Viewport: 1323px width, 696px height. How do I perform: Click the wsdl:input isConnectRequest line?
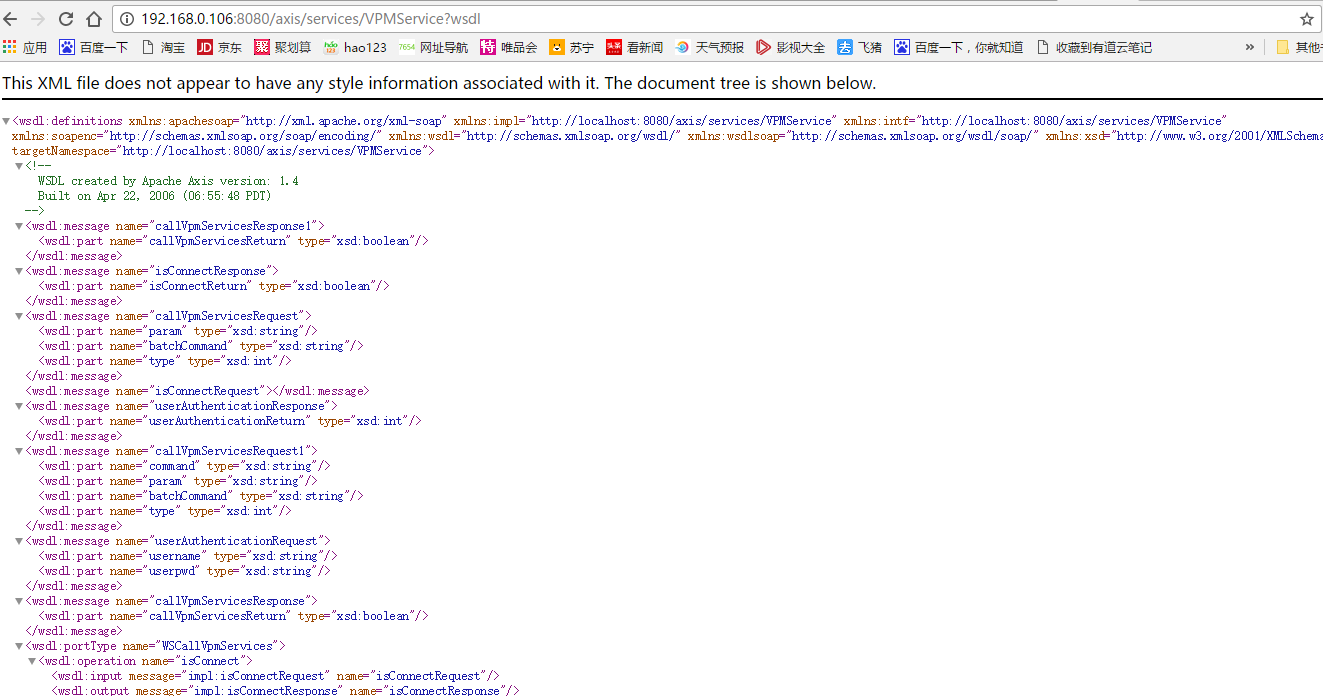pyautogui.click(x=275, y=676)
